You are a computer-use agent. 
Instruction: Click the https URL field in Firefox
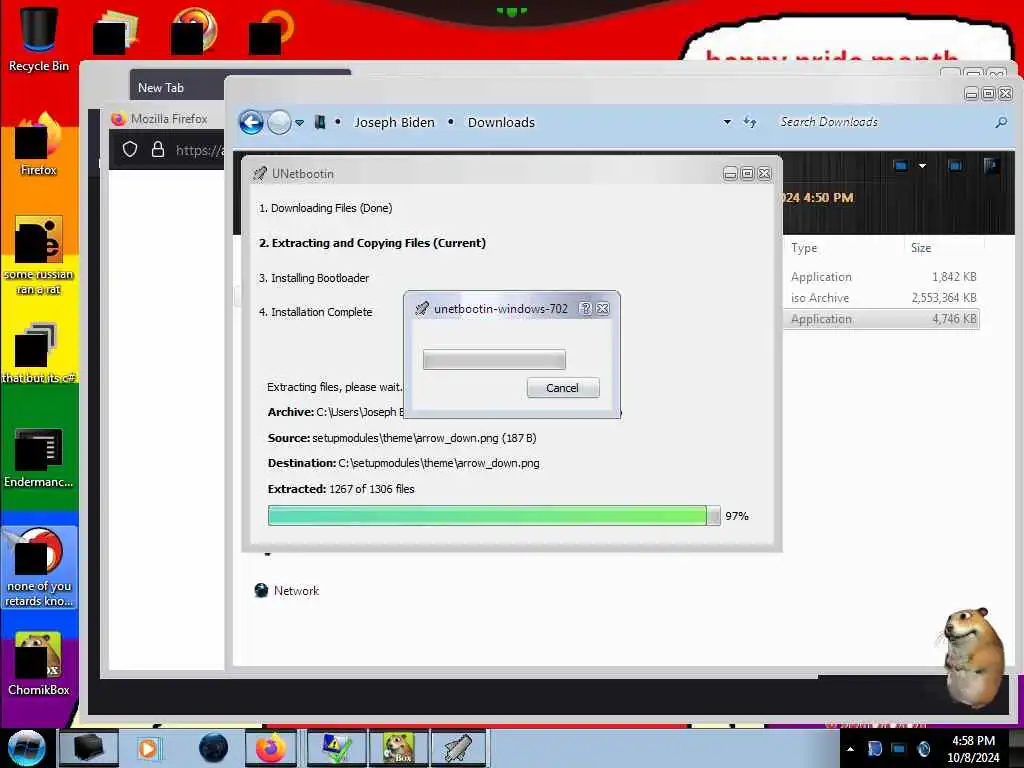click(x=199, y=150)
